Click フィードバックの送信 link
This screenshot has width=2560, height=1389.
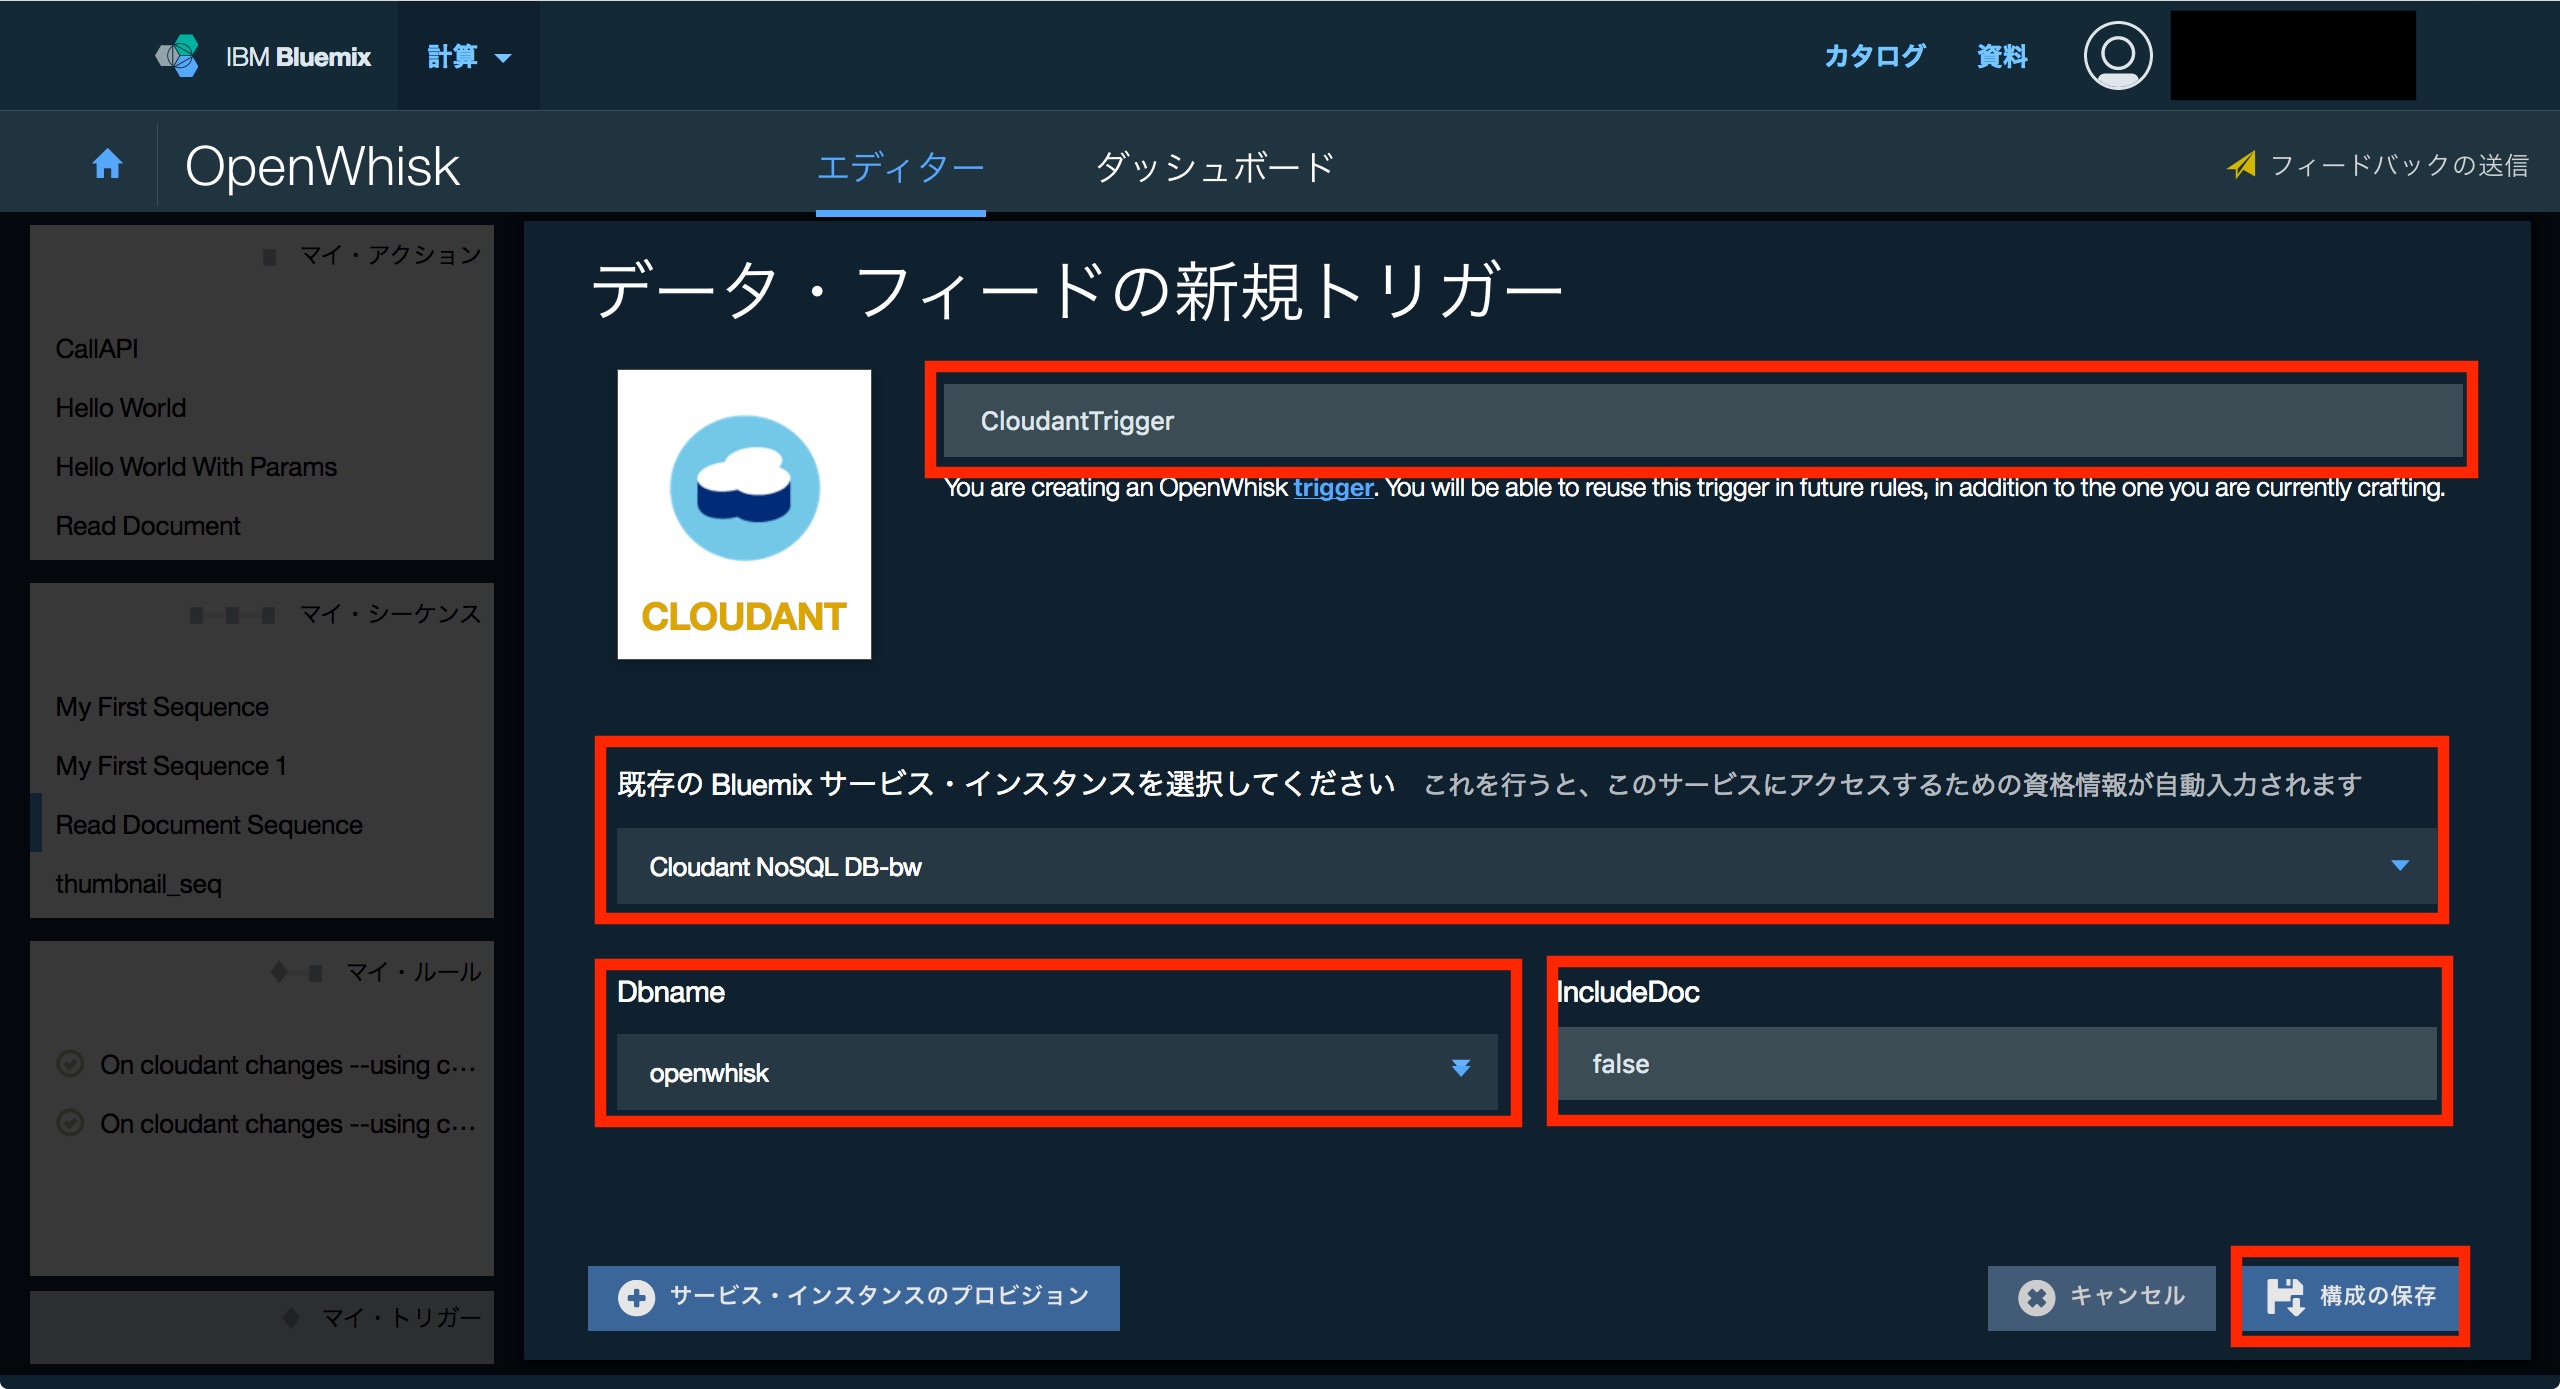click(x=2399, y=165)
